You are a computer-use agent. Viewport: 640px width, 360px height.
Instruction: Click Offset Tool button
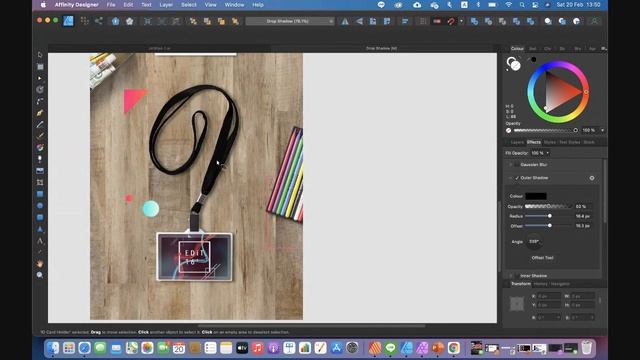[542, 258]
